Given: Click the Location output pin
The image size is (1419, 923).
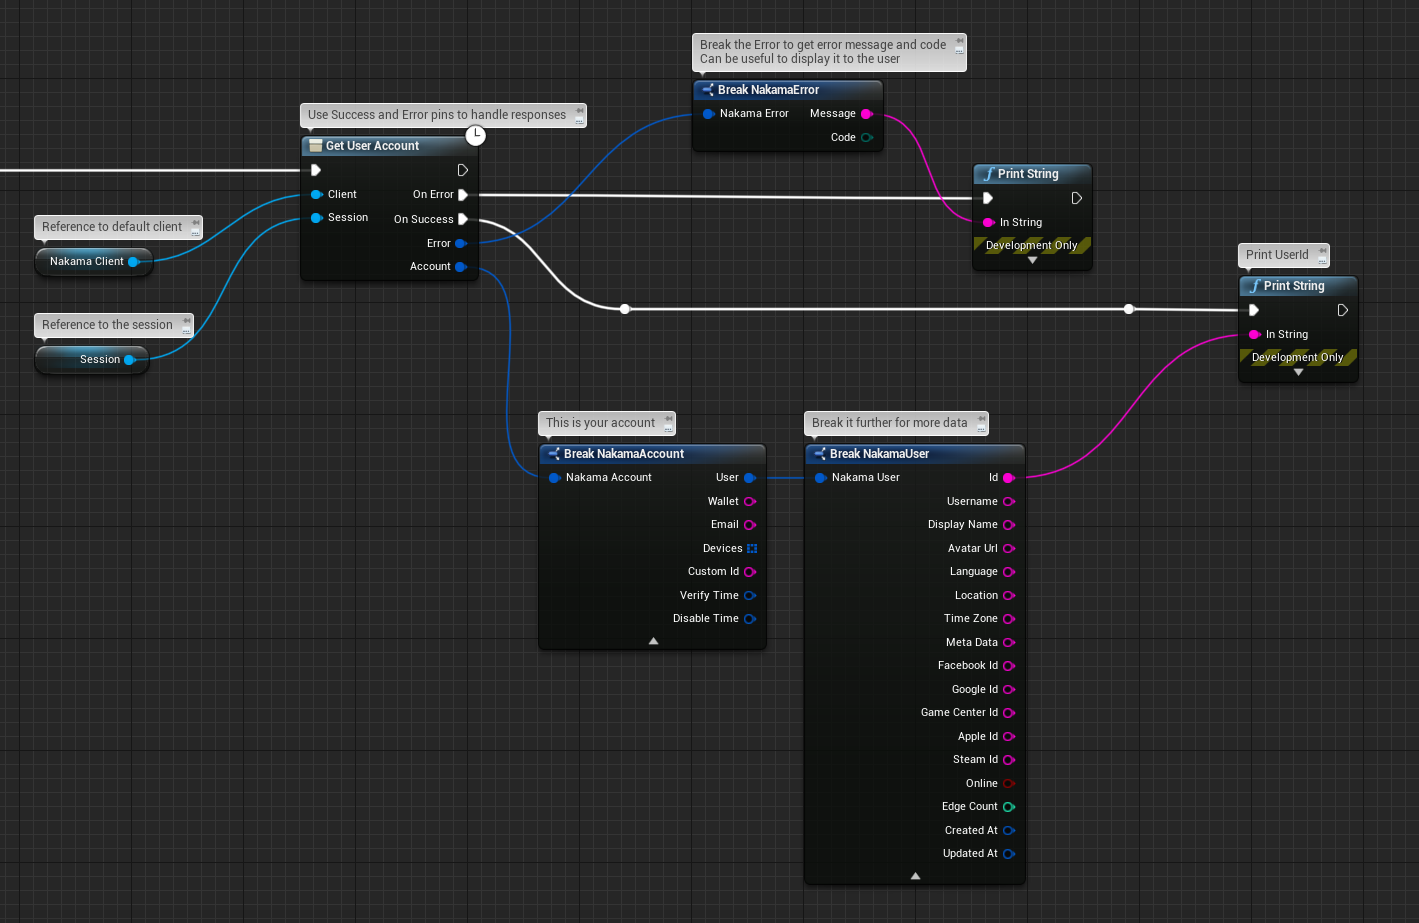Looking at the screenshot, I should pos(1009,596).
